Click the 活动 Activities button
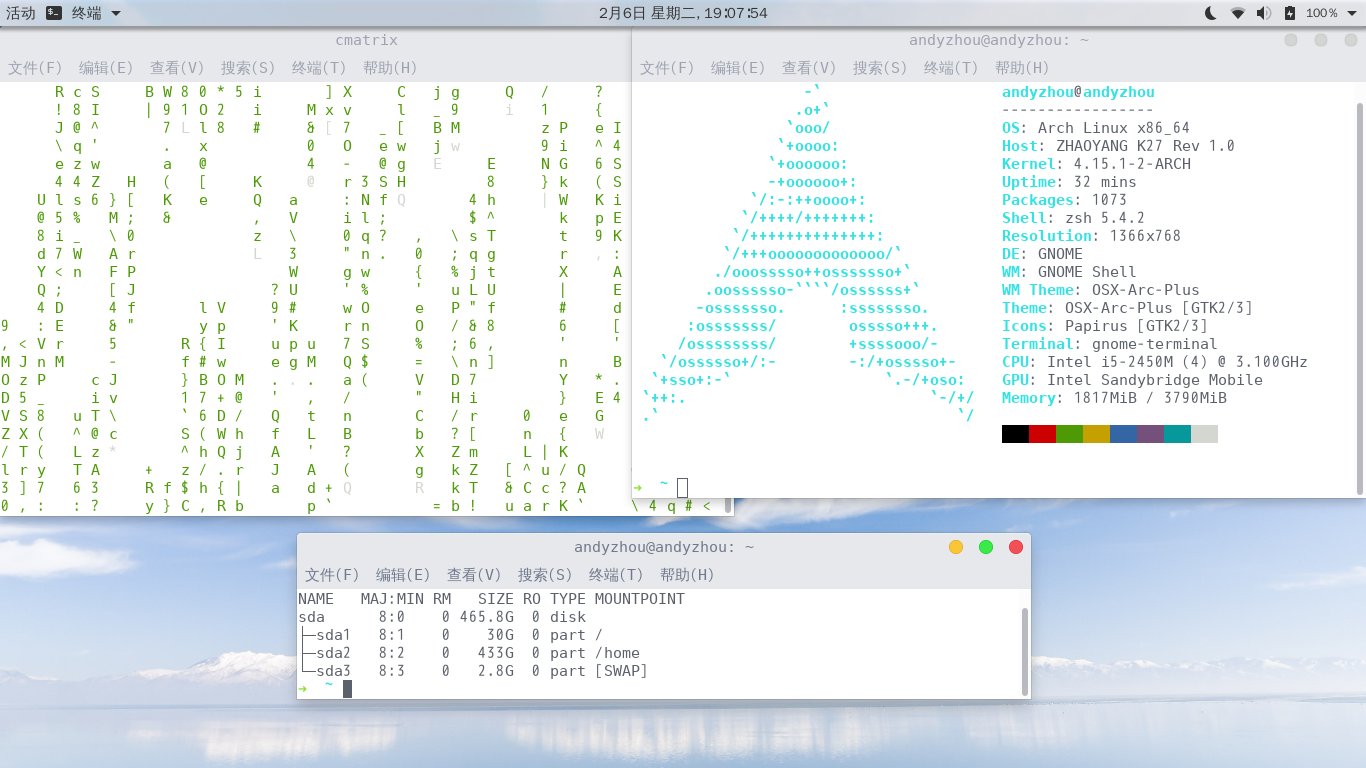The image size is (1366, 768). click(20, 13)
